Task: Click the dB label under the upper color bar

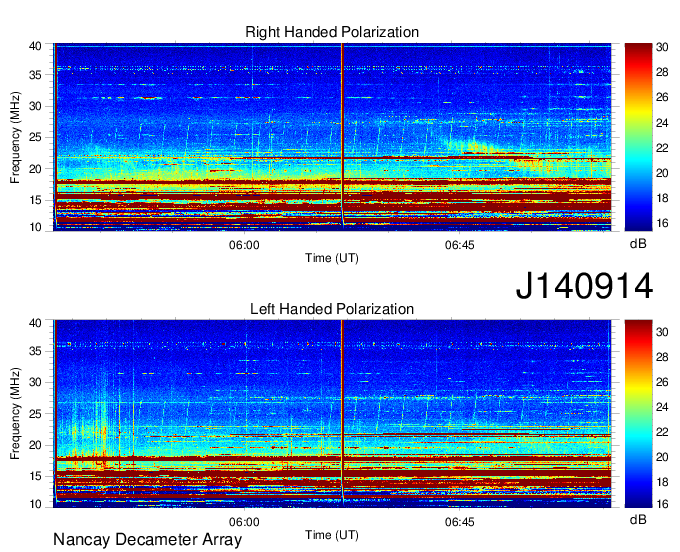Action: coord(638,244)
